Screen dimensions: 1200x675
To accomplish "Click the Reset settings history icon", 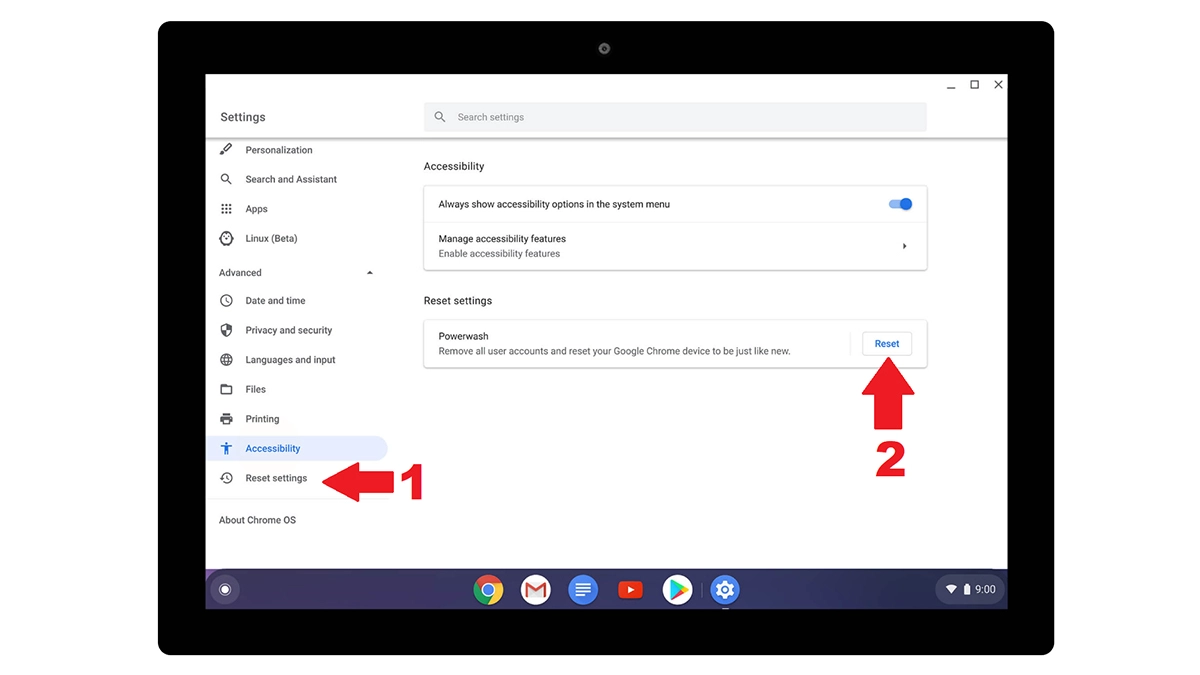I will (x=226, y=478).
